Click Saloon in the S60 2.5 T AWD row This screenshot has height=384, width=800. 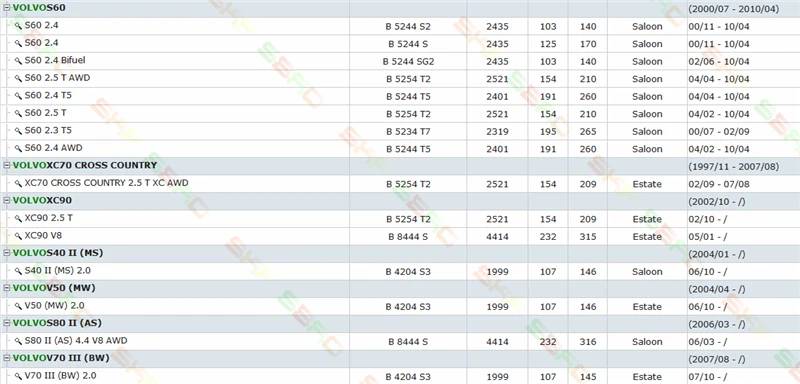(x=647, y=79)
